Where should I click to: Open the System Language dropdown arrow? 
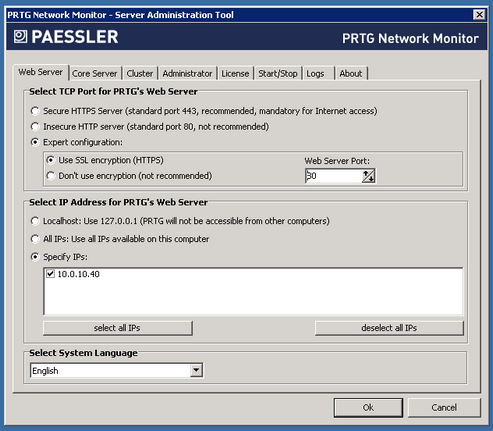click(196, 370)
